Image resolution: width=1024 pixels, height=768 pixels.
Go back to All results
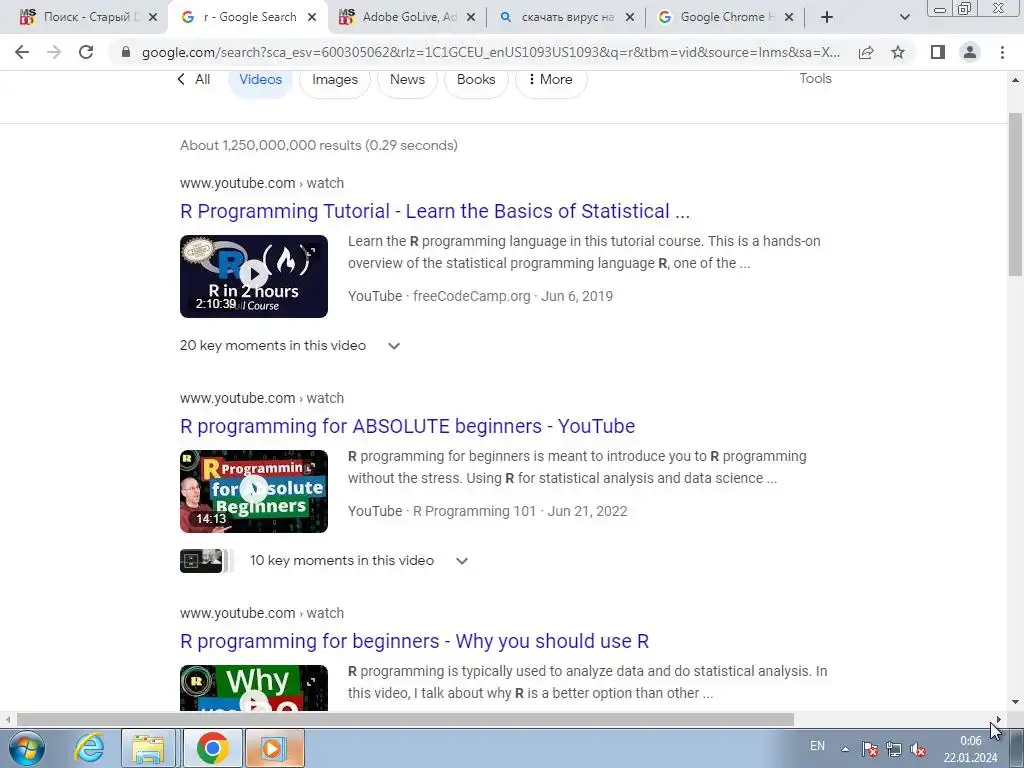[194, 79]
